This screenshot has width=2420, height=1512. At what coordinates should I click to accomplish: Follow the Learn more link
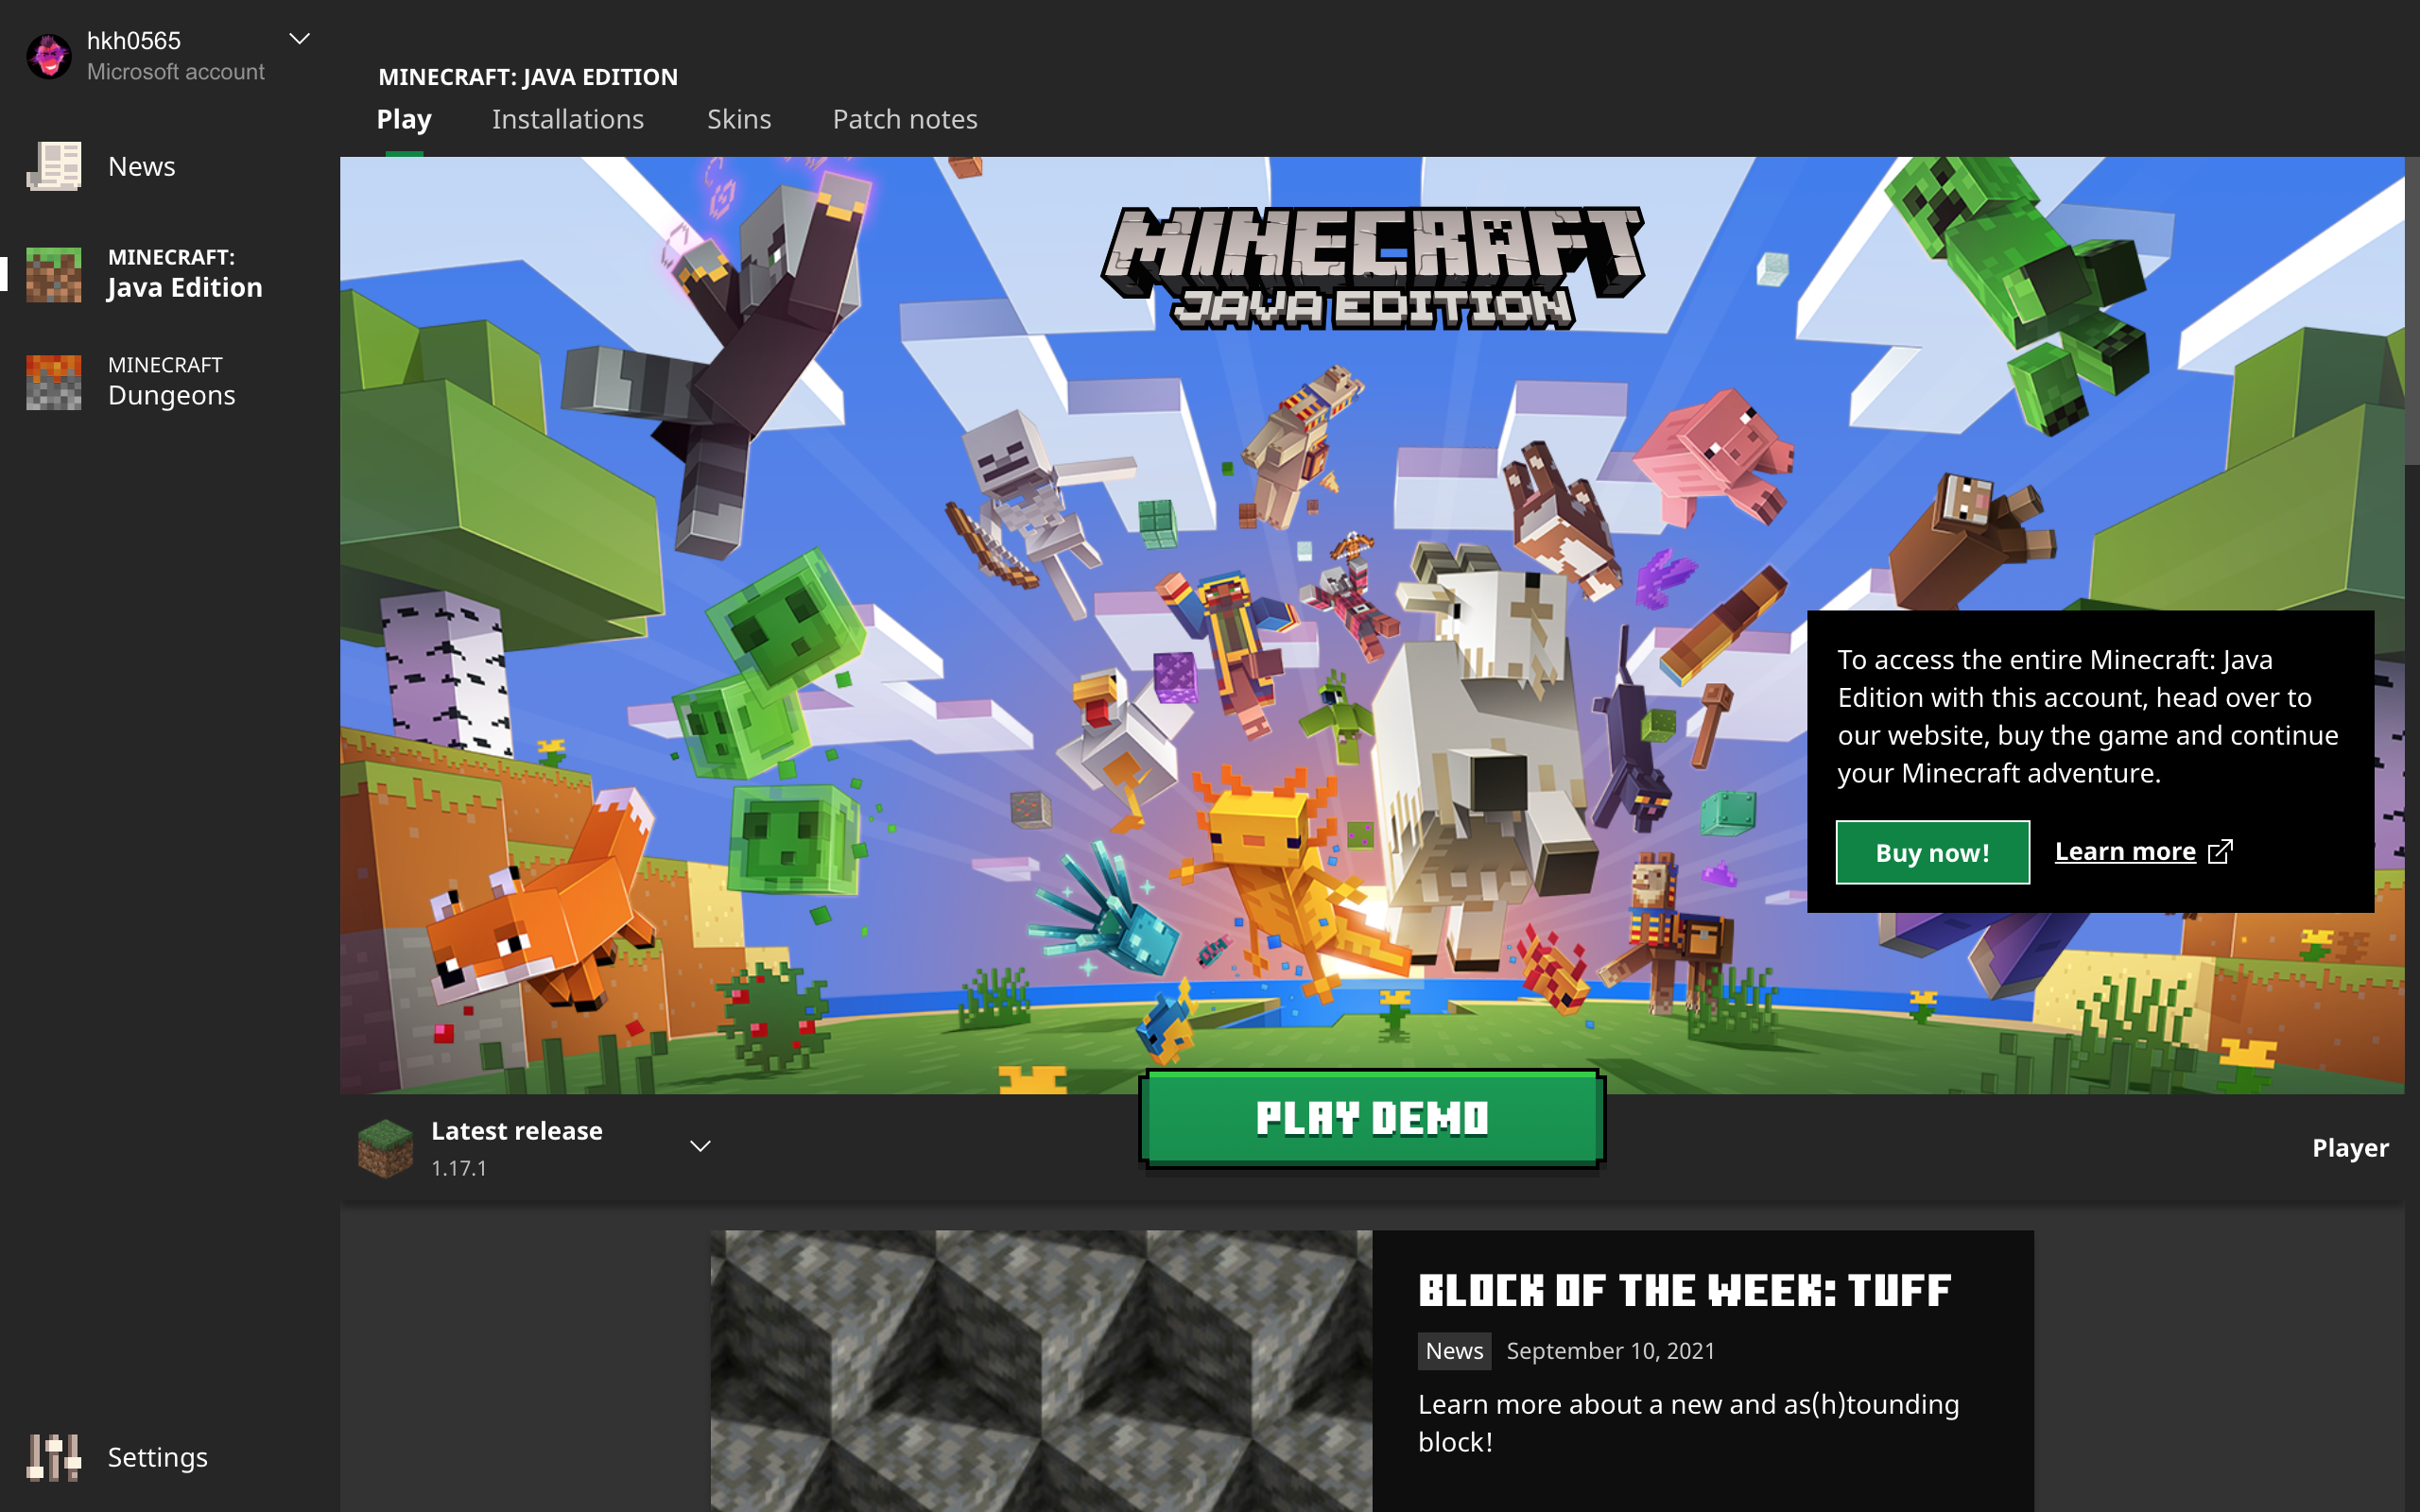(2125, 852)
